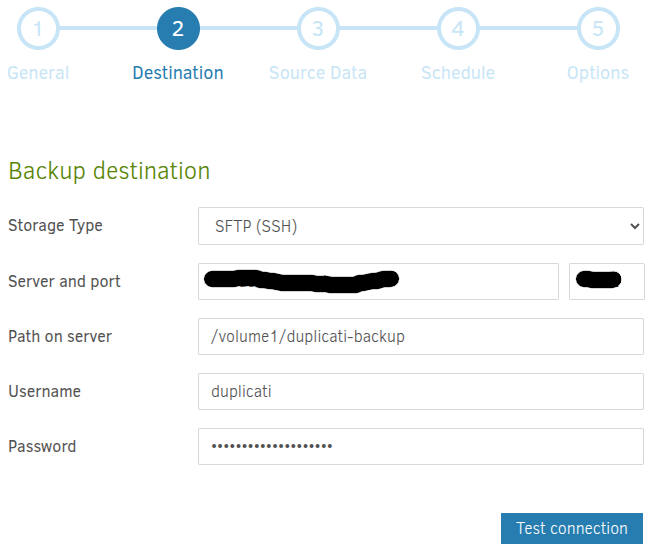Click the Schedule step label
Image resolution: width=663 pixels, height=557 pixels.
[x=458, y=73]
